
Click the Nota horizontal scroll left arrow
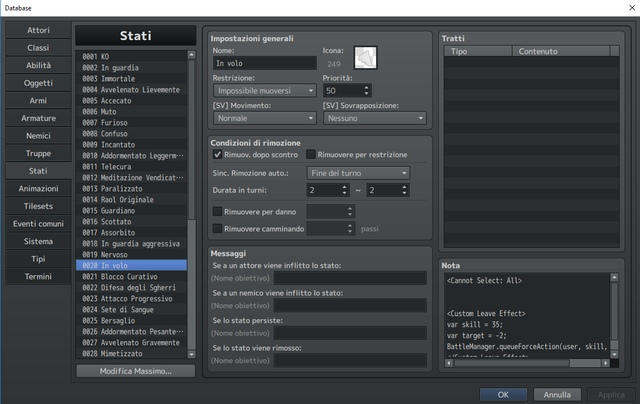[449, 363]
